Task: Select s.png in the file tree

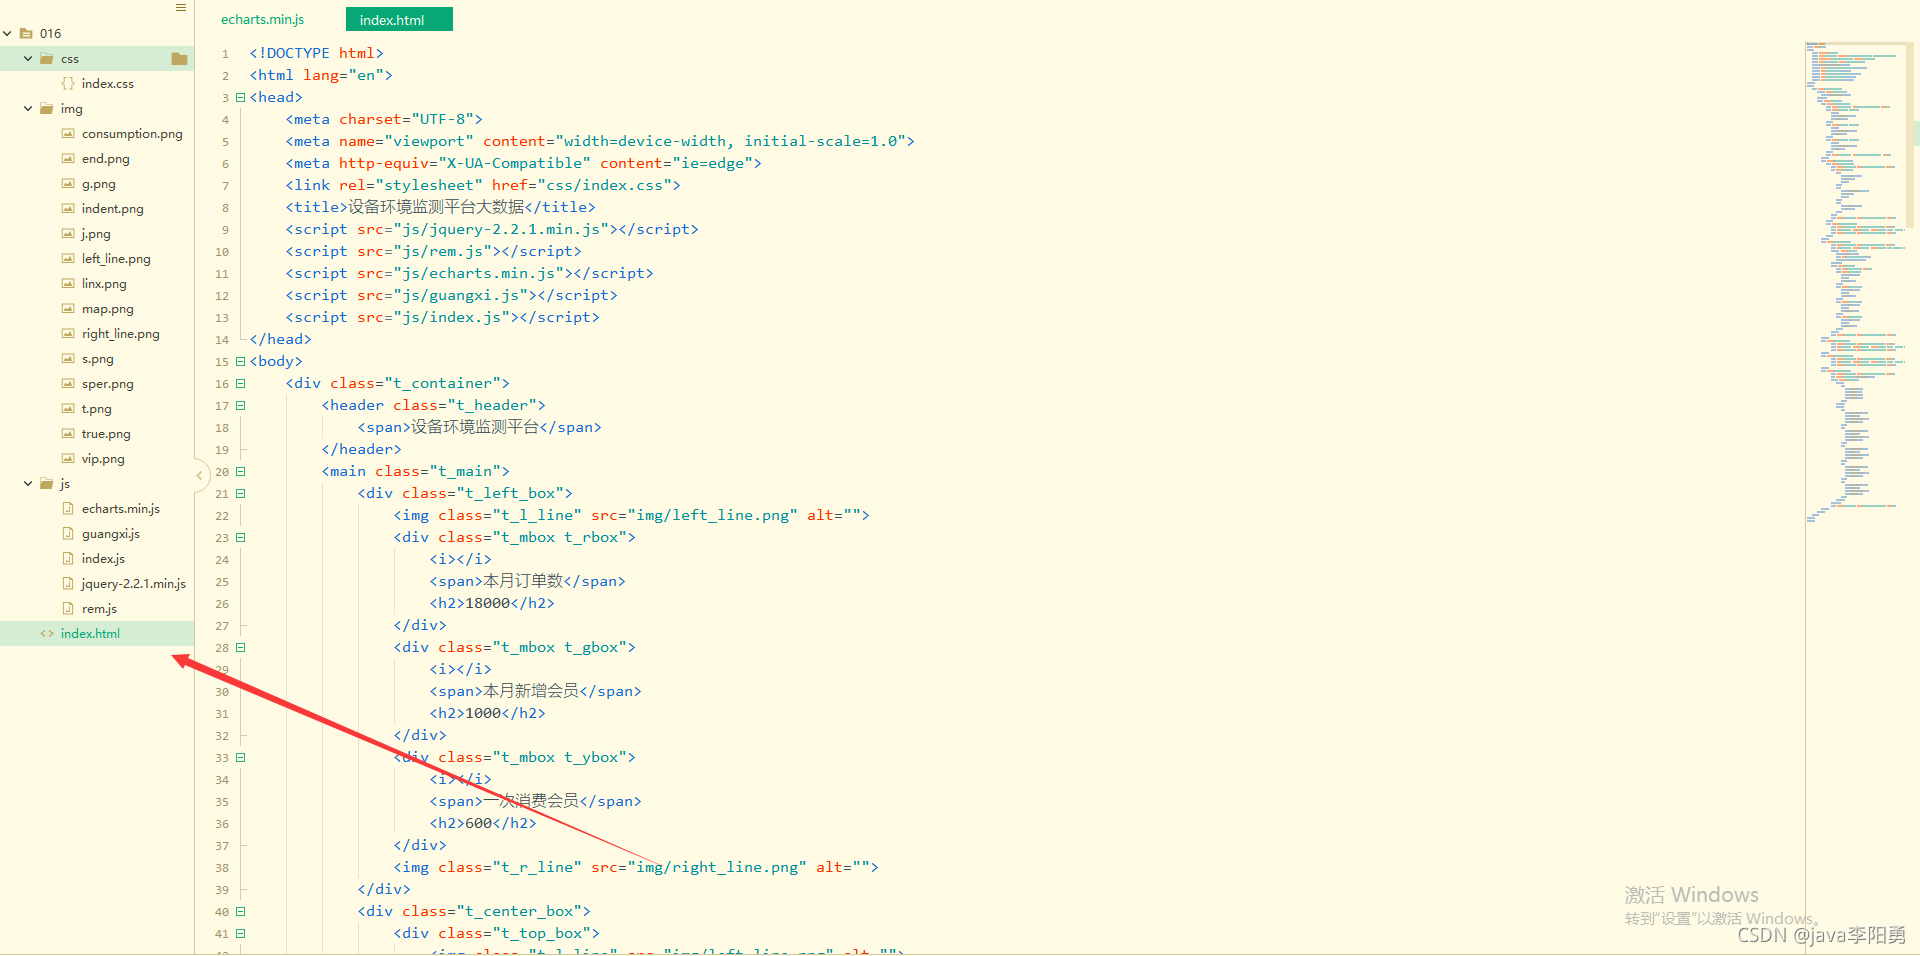Action: pyautogui.click(x=97, y=359)
